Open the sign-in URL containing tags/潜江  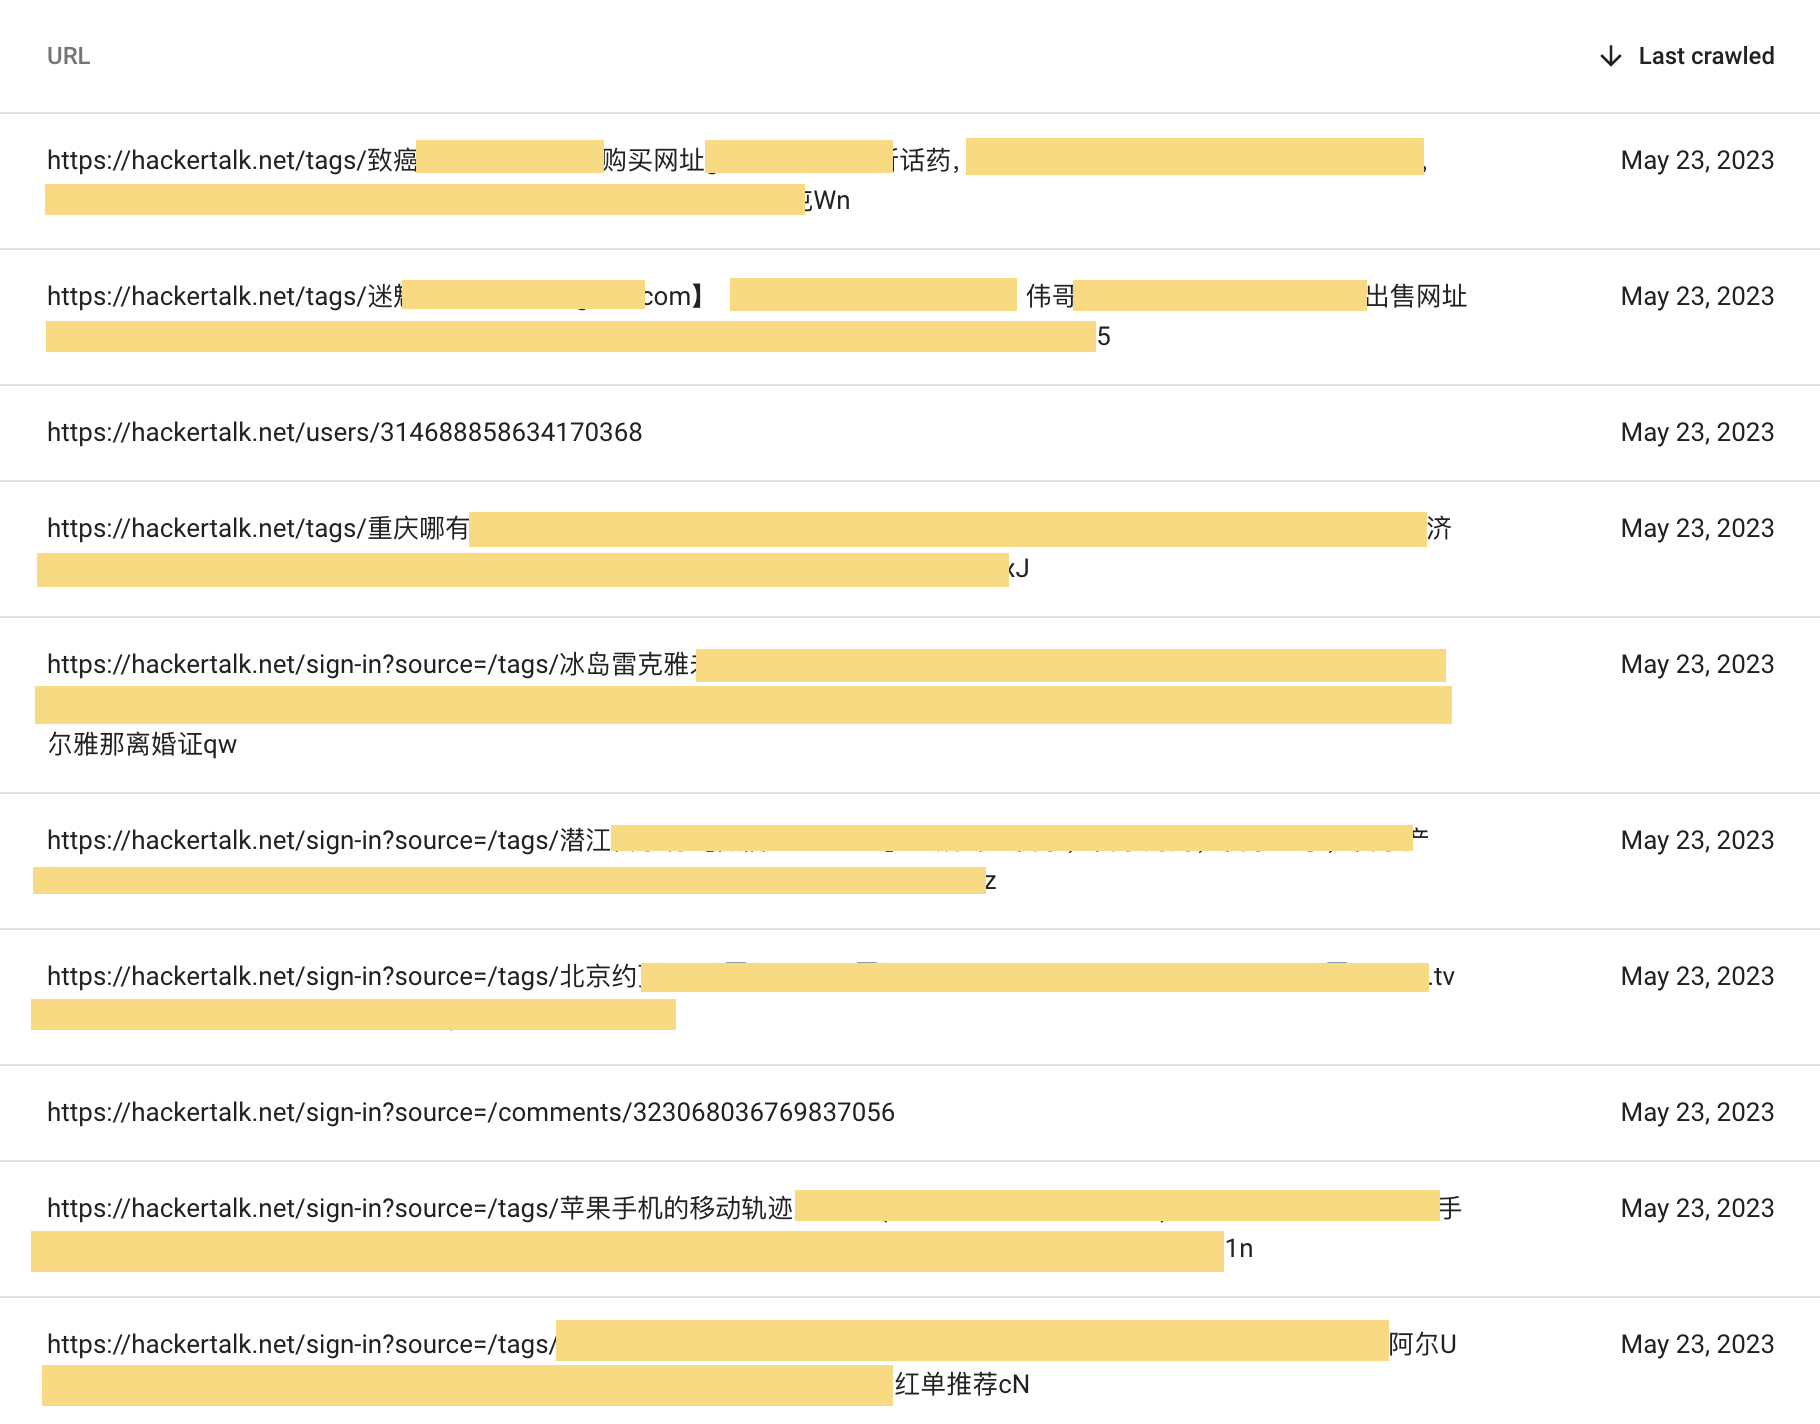coord(328,840)
